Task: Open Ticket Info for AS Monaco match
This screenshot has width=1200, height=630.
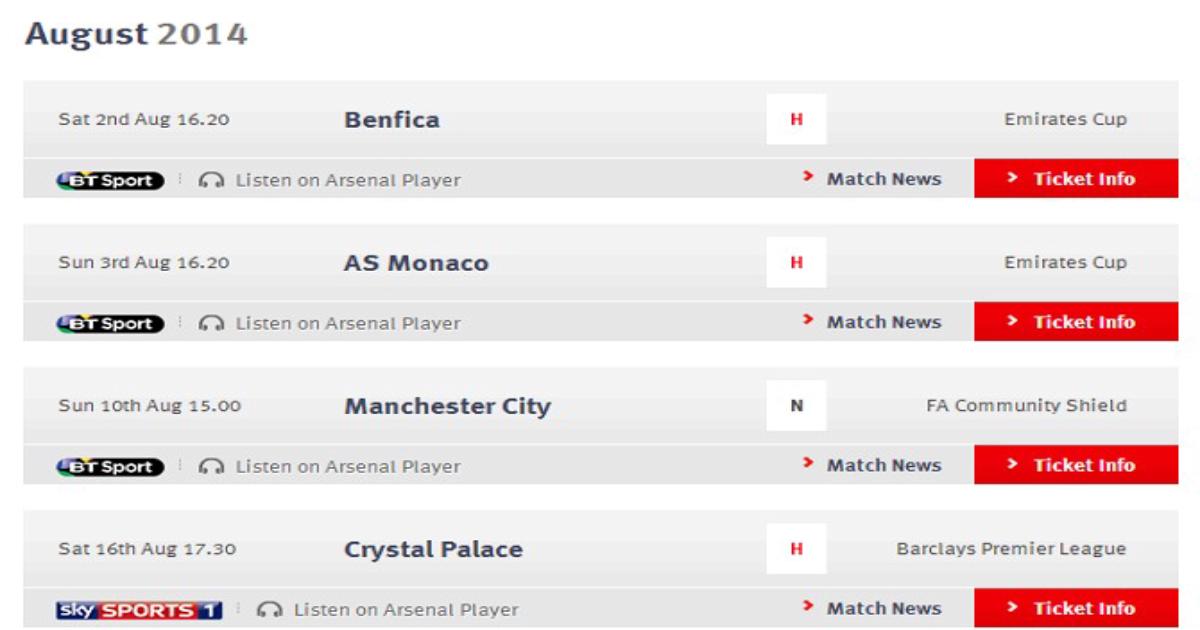Action: pos(1076,322)
